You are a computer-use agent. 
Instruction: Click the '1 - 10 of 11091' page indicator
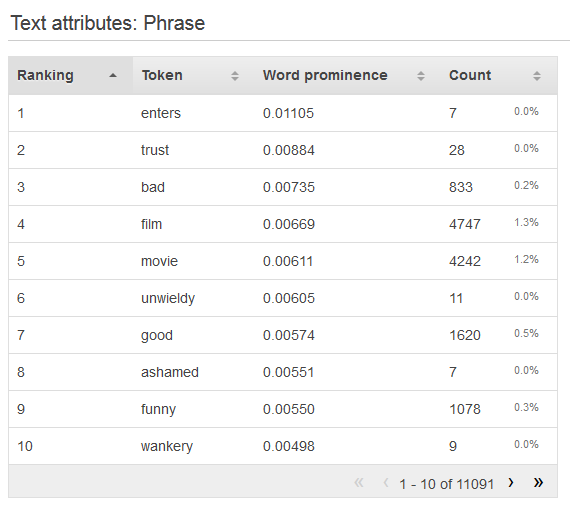446,484
